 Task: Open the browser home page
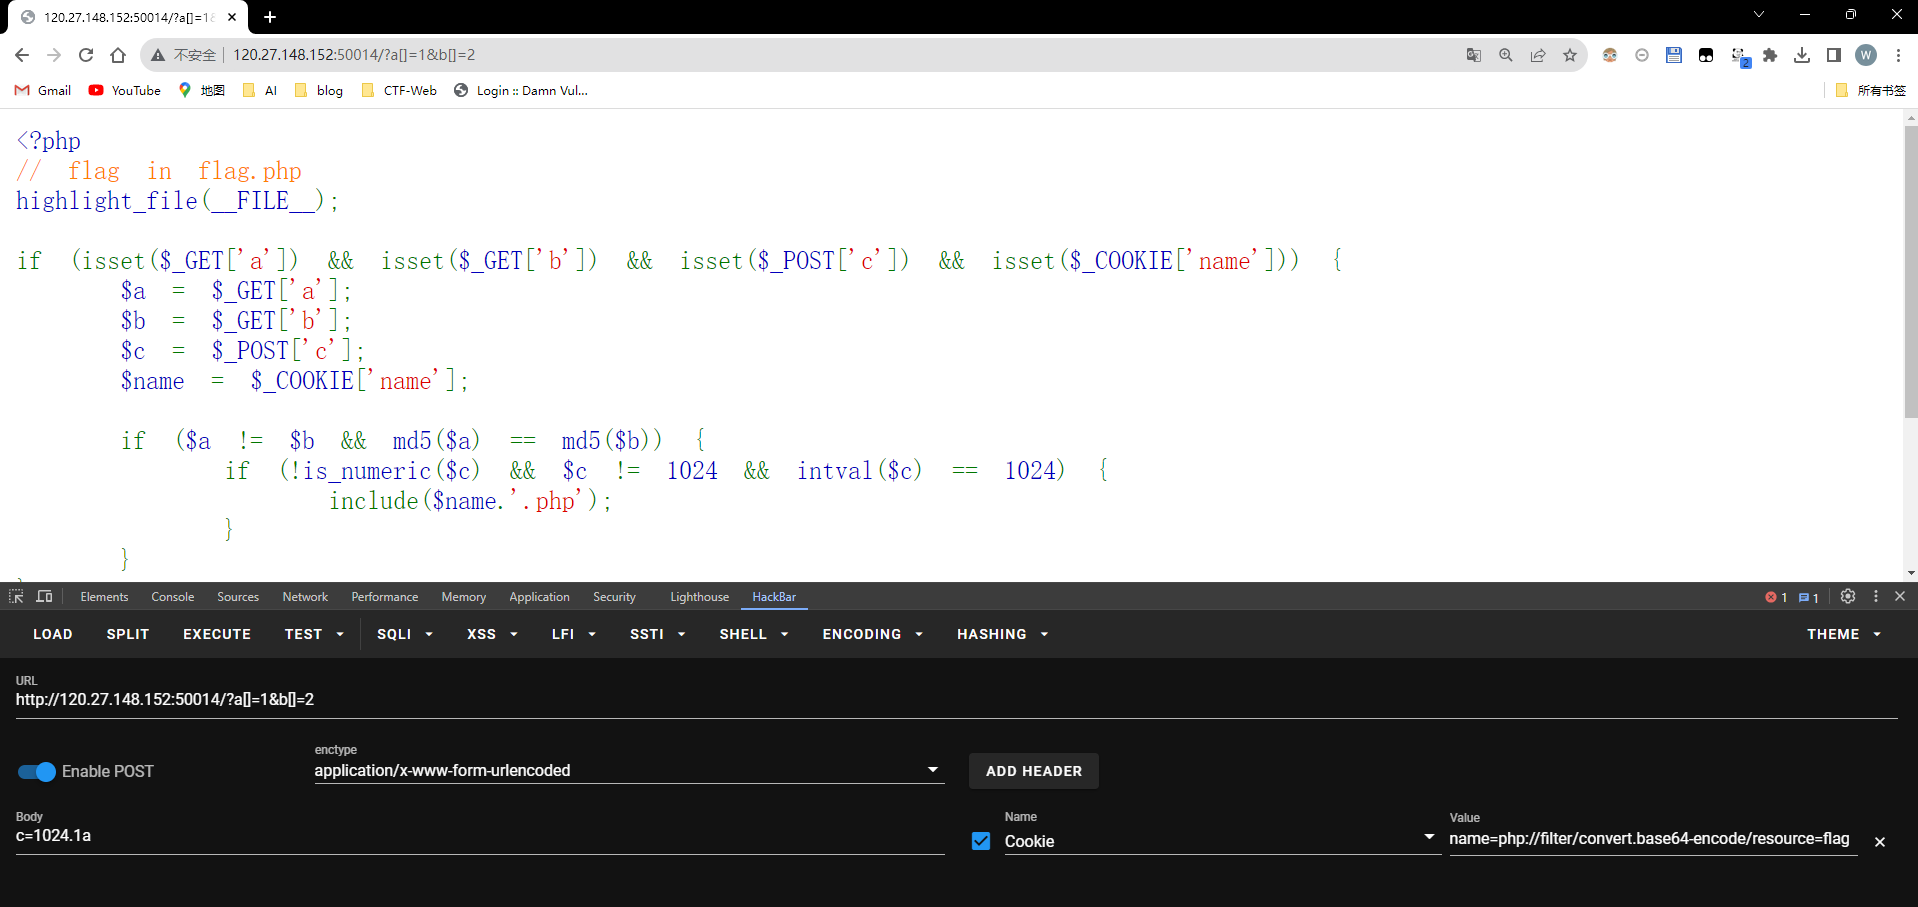click(118, 55)
